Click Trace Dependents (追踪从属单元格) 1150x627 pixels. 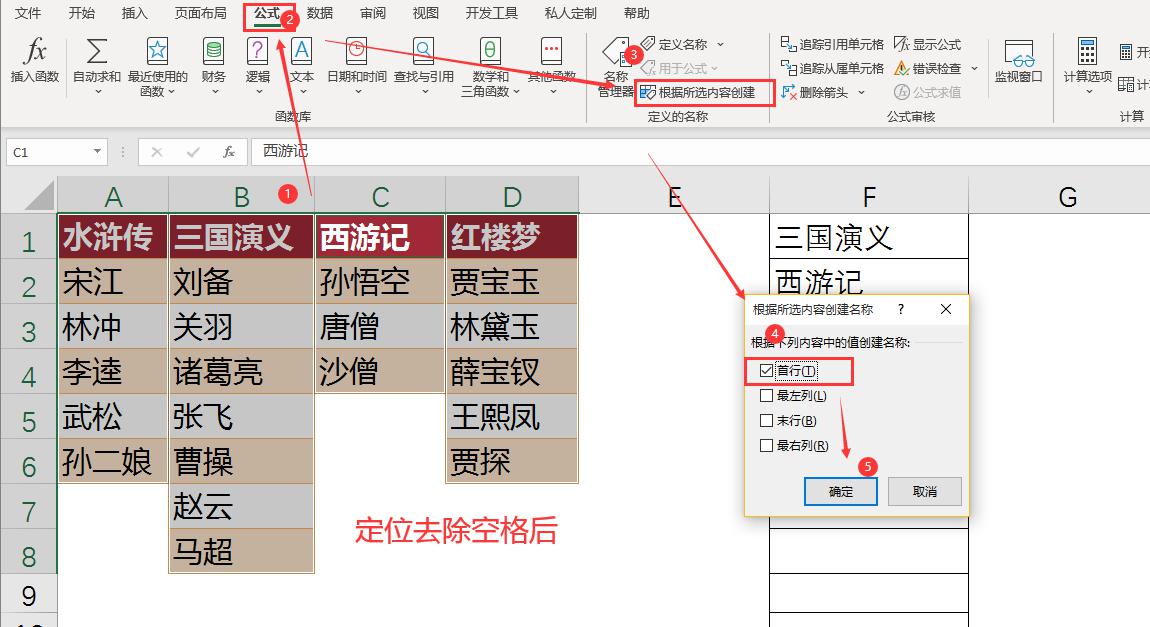point(832,68)
